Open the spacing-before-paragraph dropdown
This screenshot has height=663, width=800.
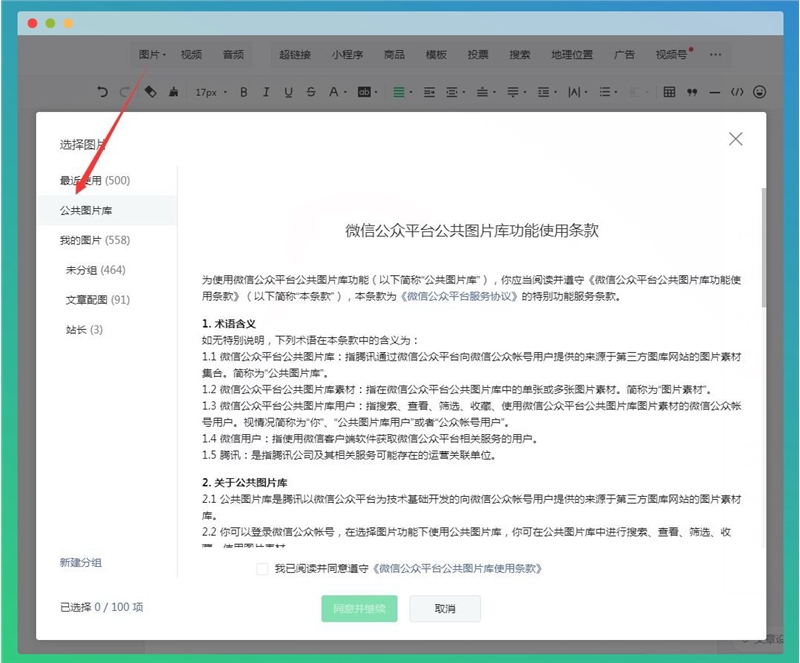click(x=485, y=92)
